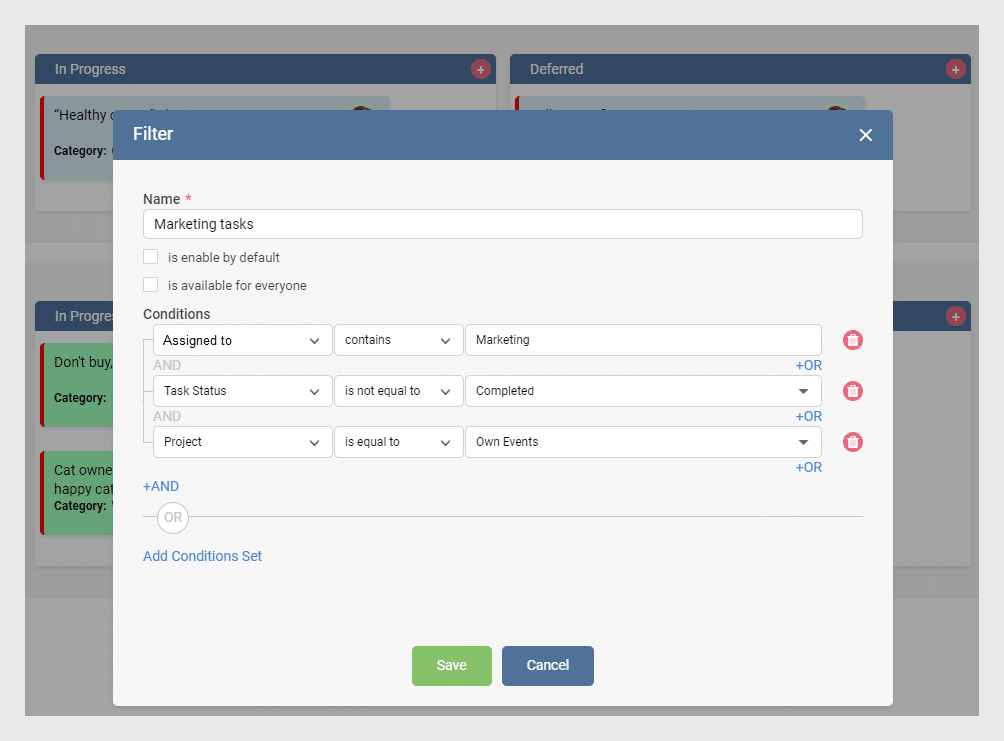
Task: Click the plus icon in the lower right column header
Action: (x=955, y=316)
